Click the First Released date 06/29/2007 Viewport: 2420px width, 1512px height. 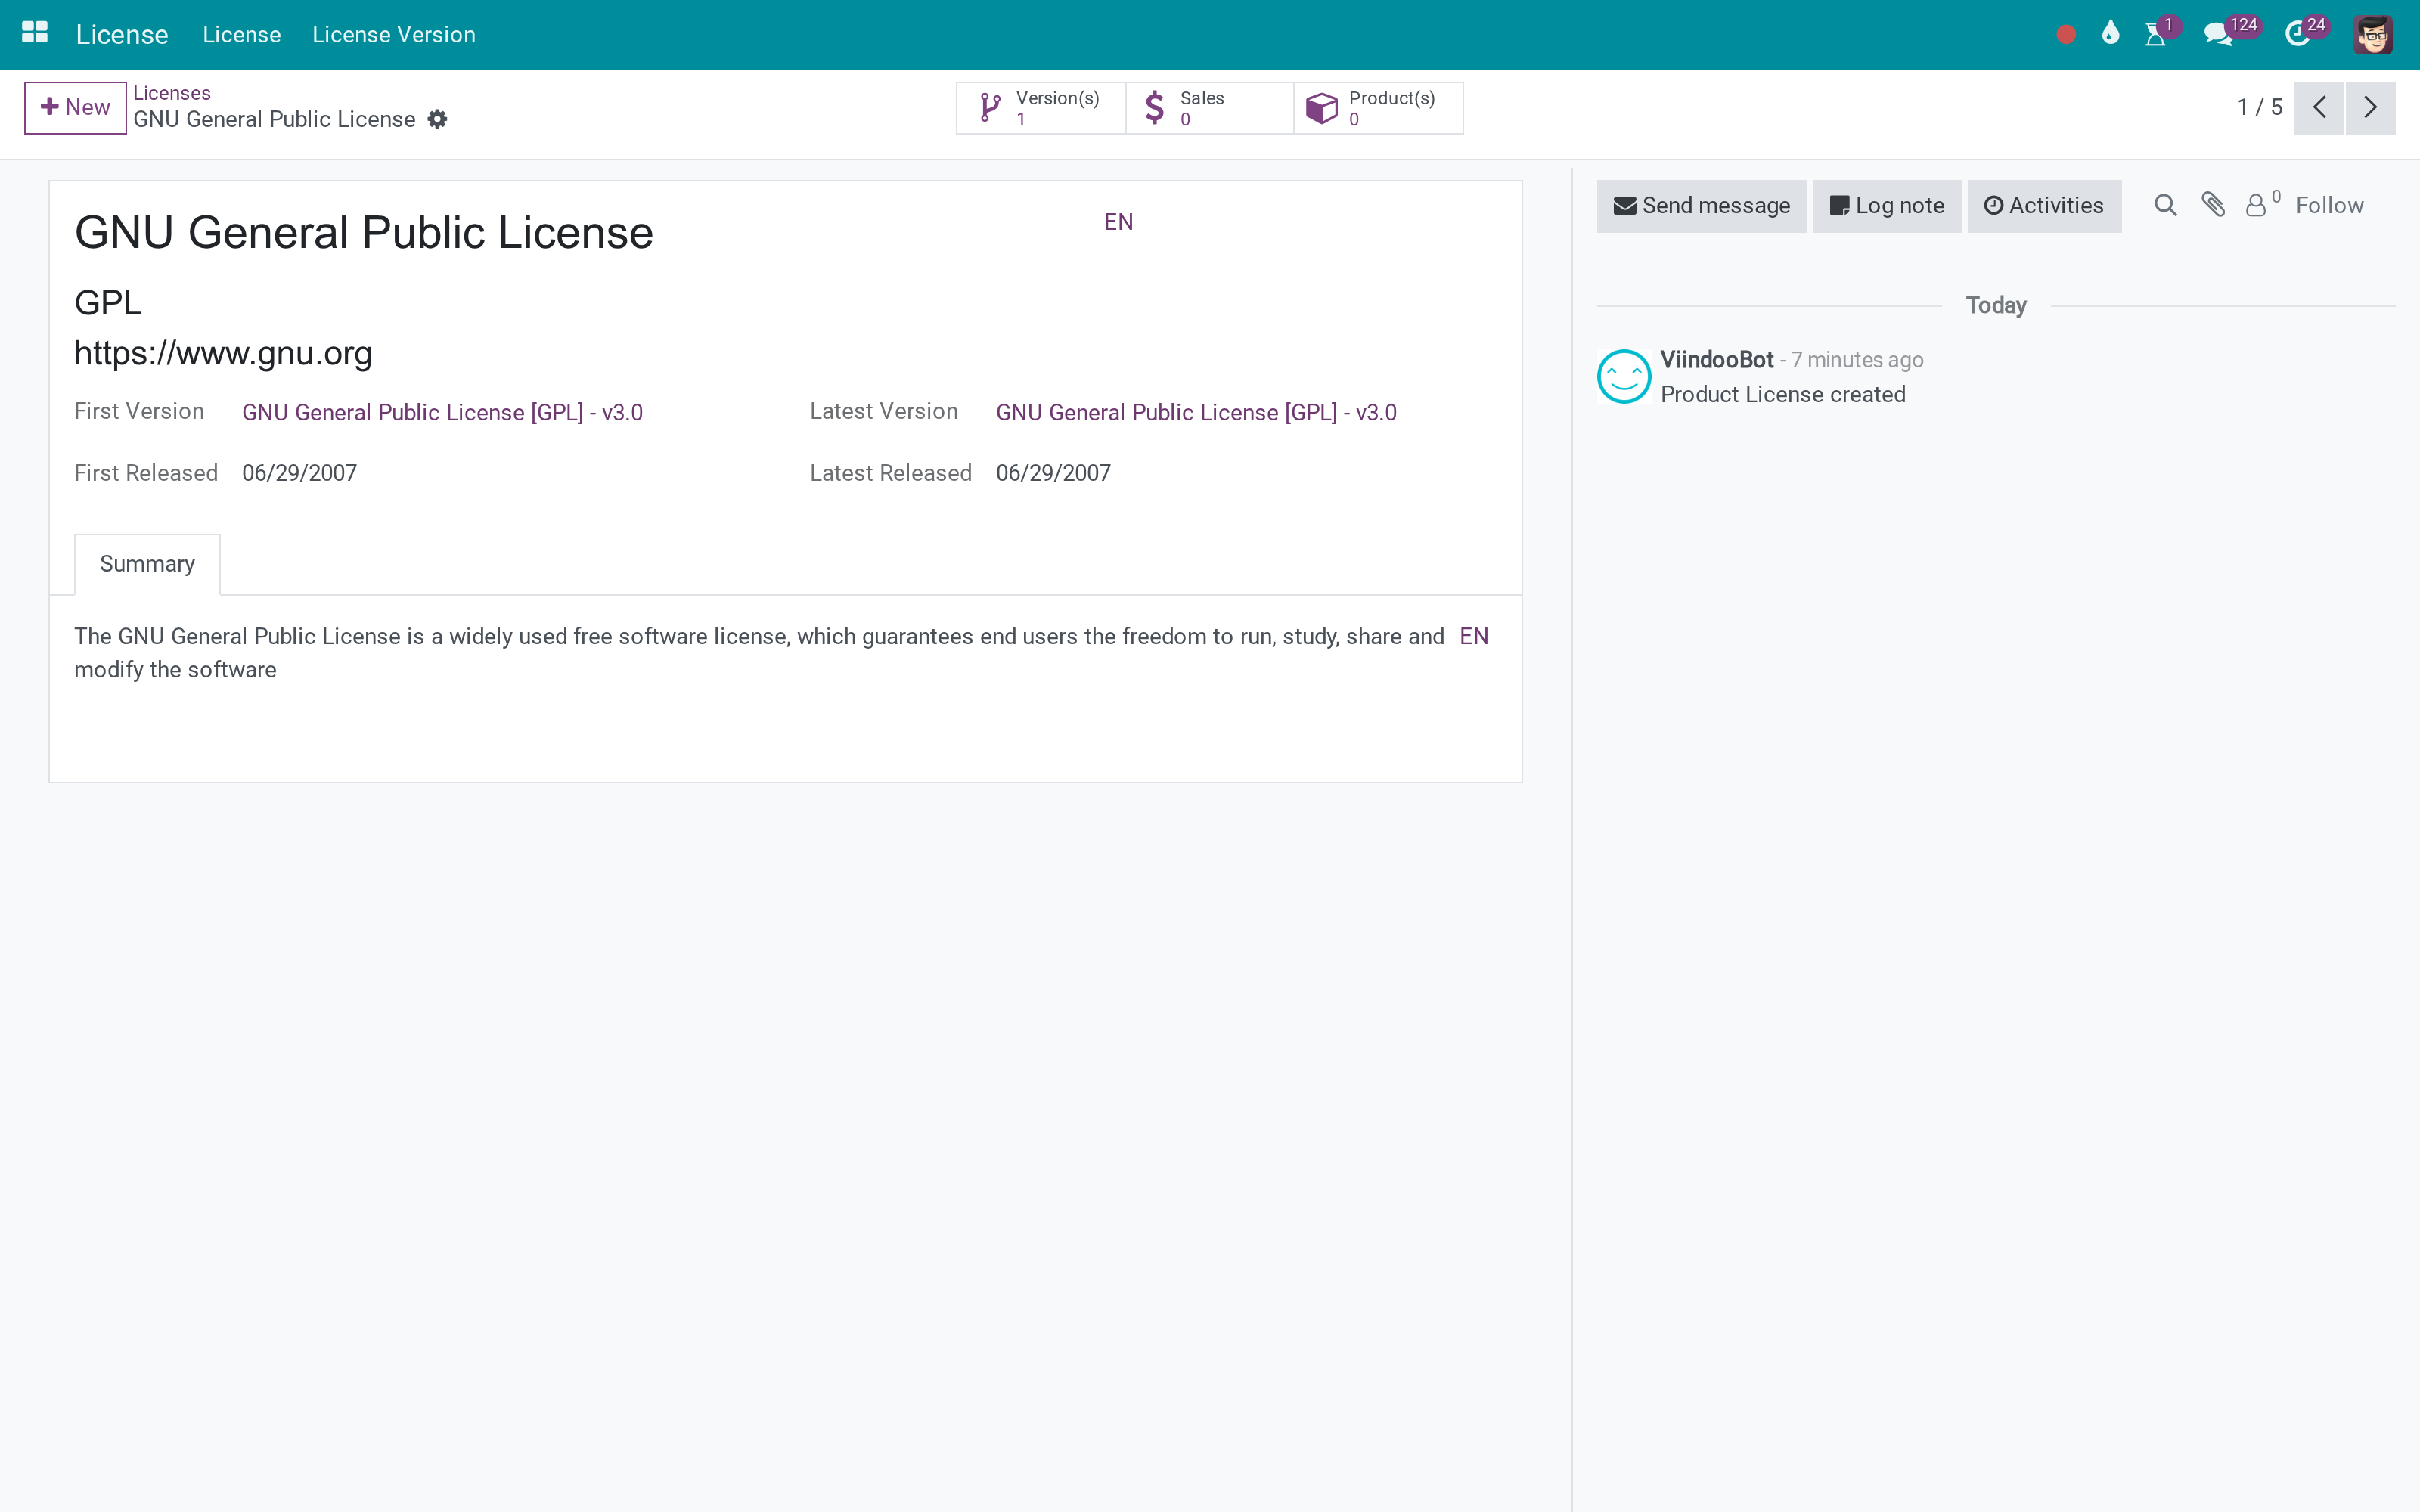click(299, 473)
